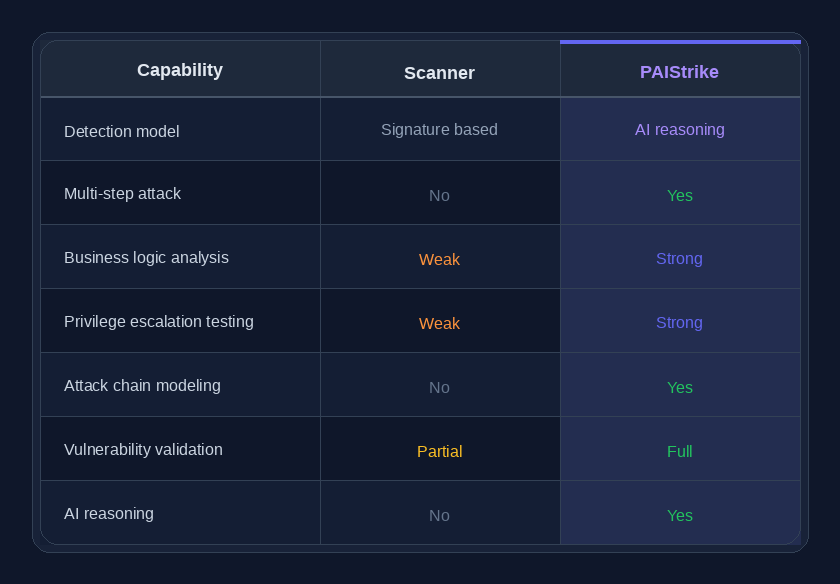Click the AI reasoning label in the last row
This screenshot has height=584, width=840.
tap(109, 513)
